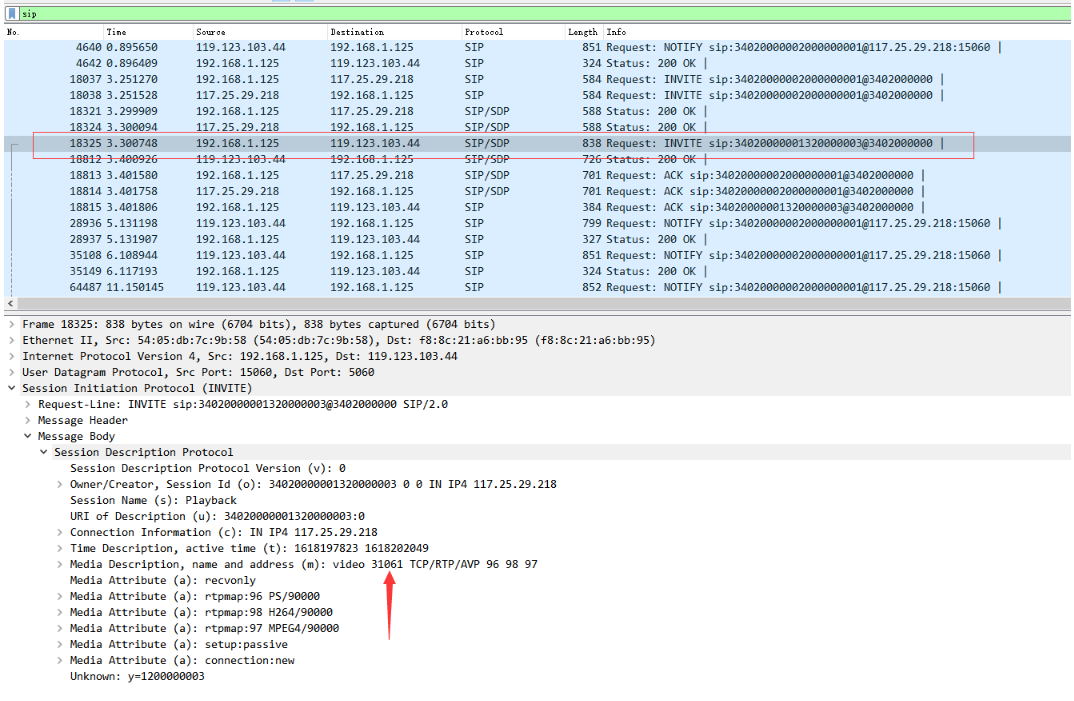Select packet number 18324
Screen dimensions: 1074x701
(537, 127)
